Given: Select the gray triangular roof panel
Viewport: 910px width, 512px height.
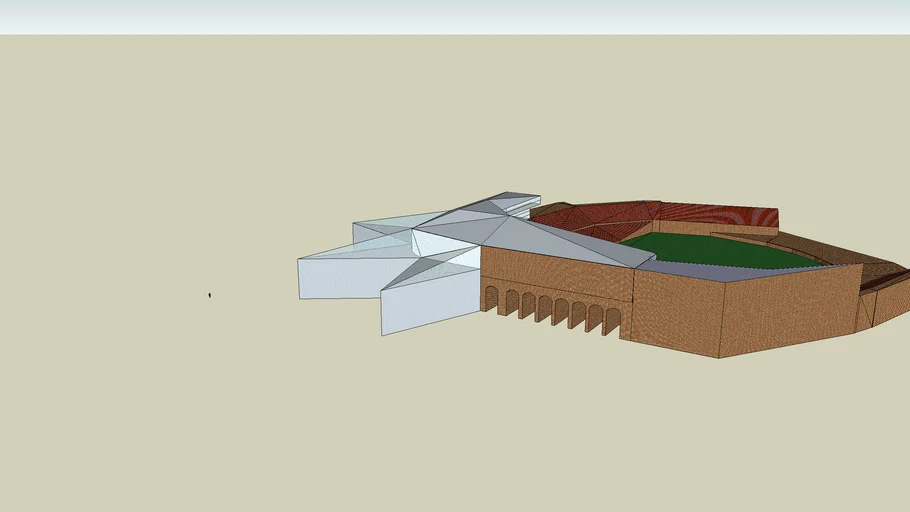Looking at the screenshot, I should [x=560, y=240].
